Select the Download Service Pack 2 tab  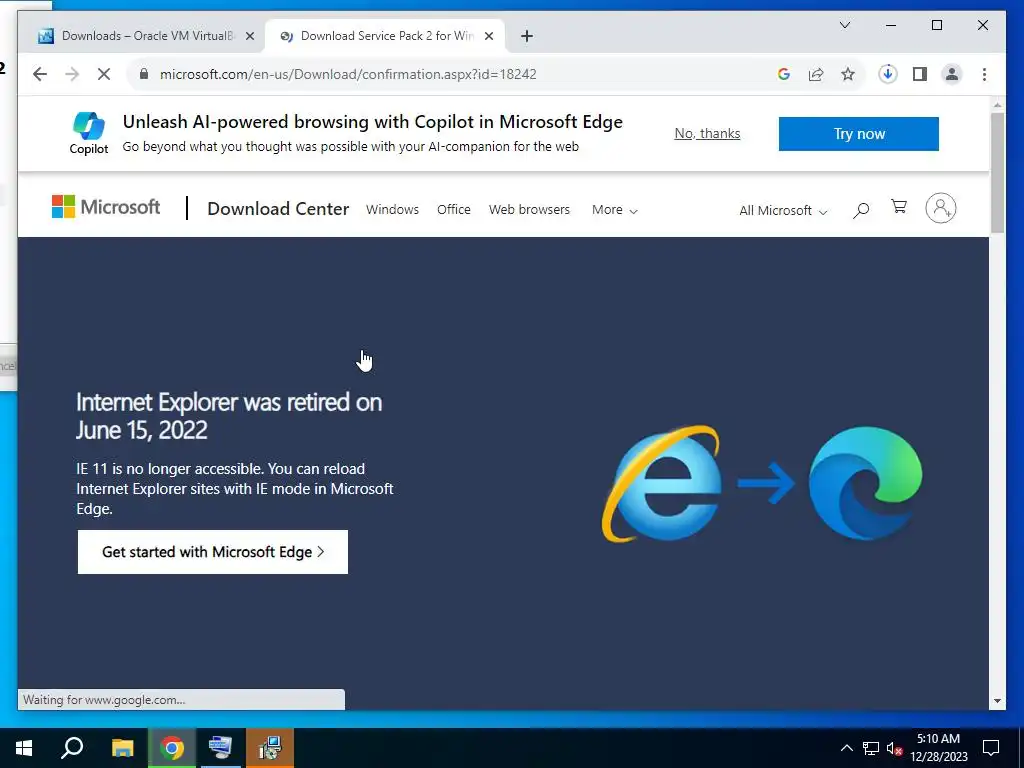coord(385,36)
